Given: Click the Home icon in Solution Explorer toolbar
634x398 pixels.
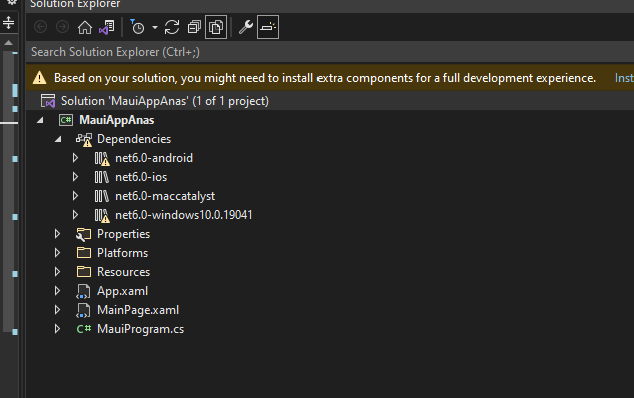Looking at the screenshot, I should 85,28.
